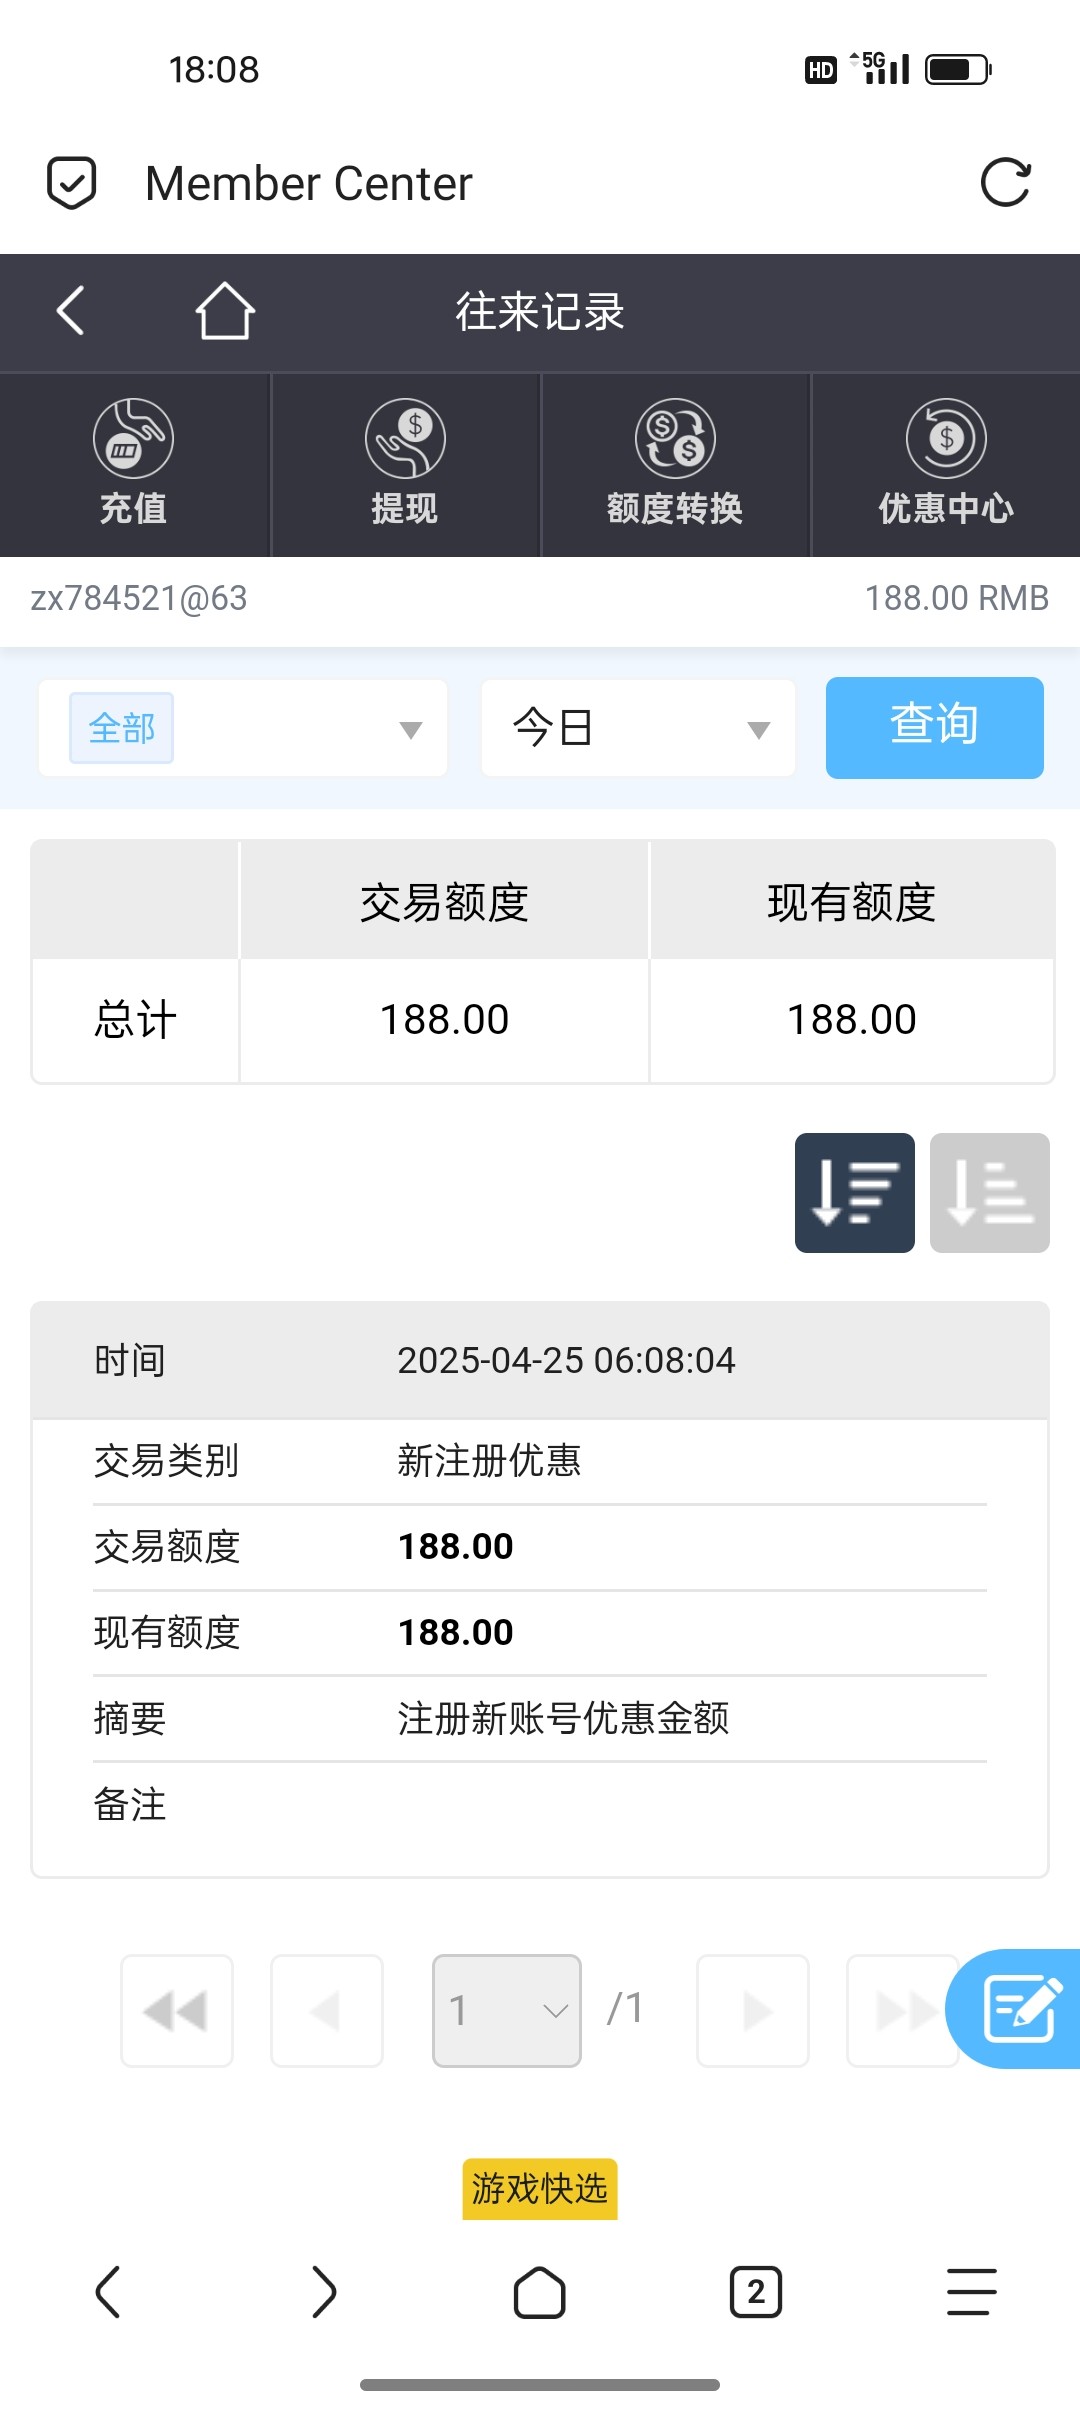
Task: Go to next page of records
Action: coord(753,2010)
